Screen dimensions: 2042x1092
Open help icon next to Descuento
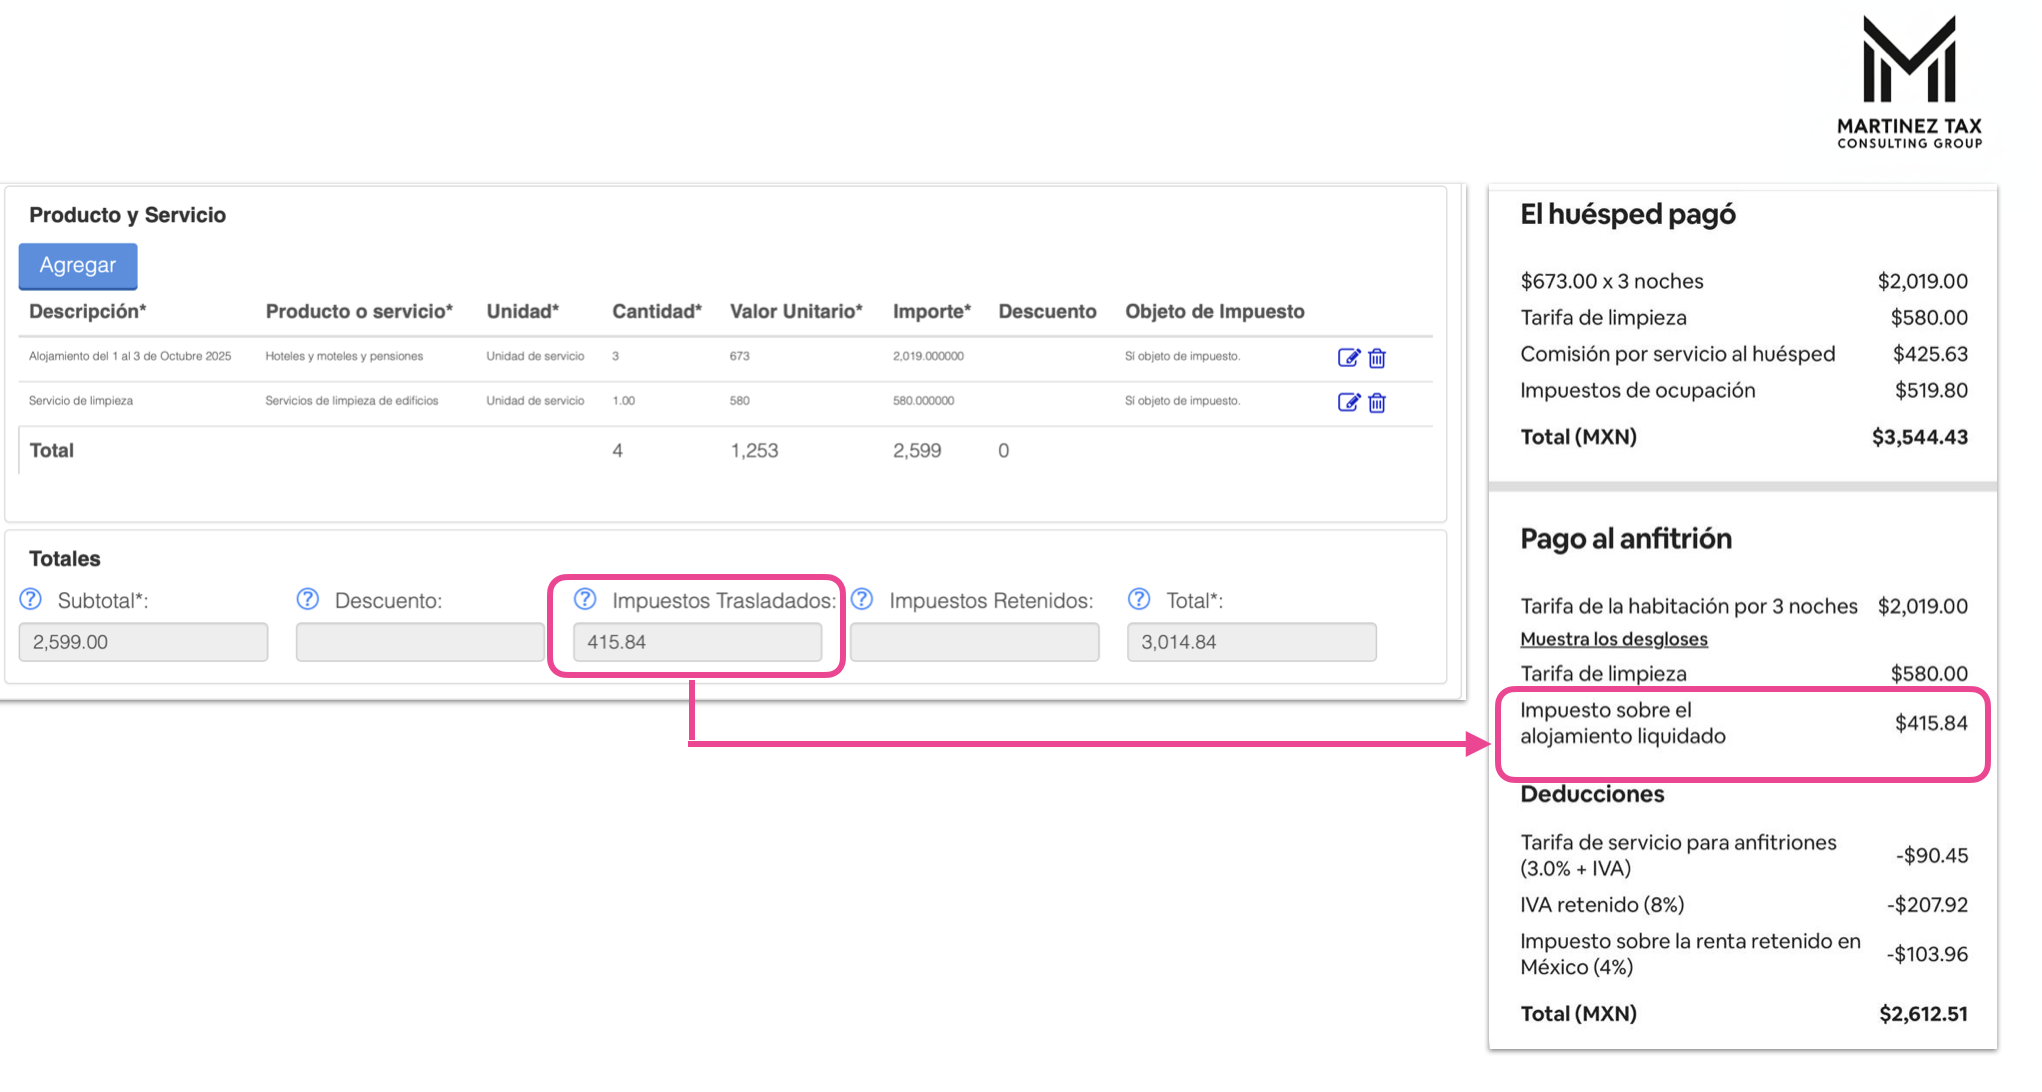(x=308, y=599)
